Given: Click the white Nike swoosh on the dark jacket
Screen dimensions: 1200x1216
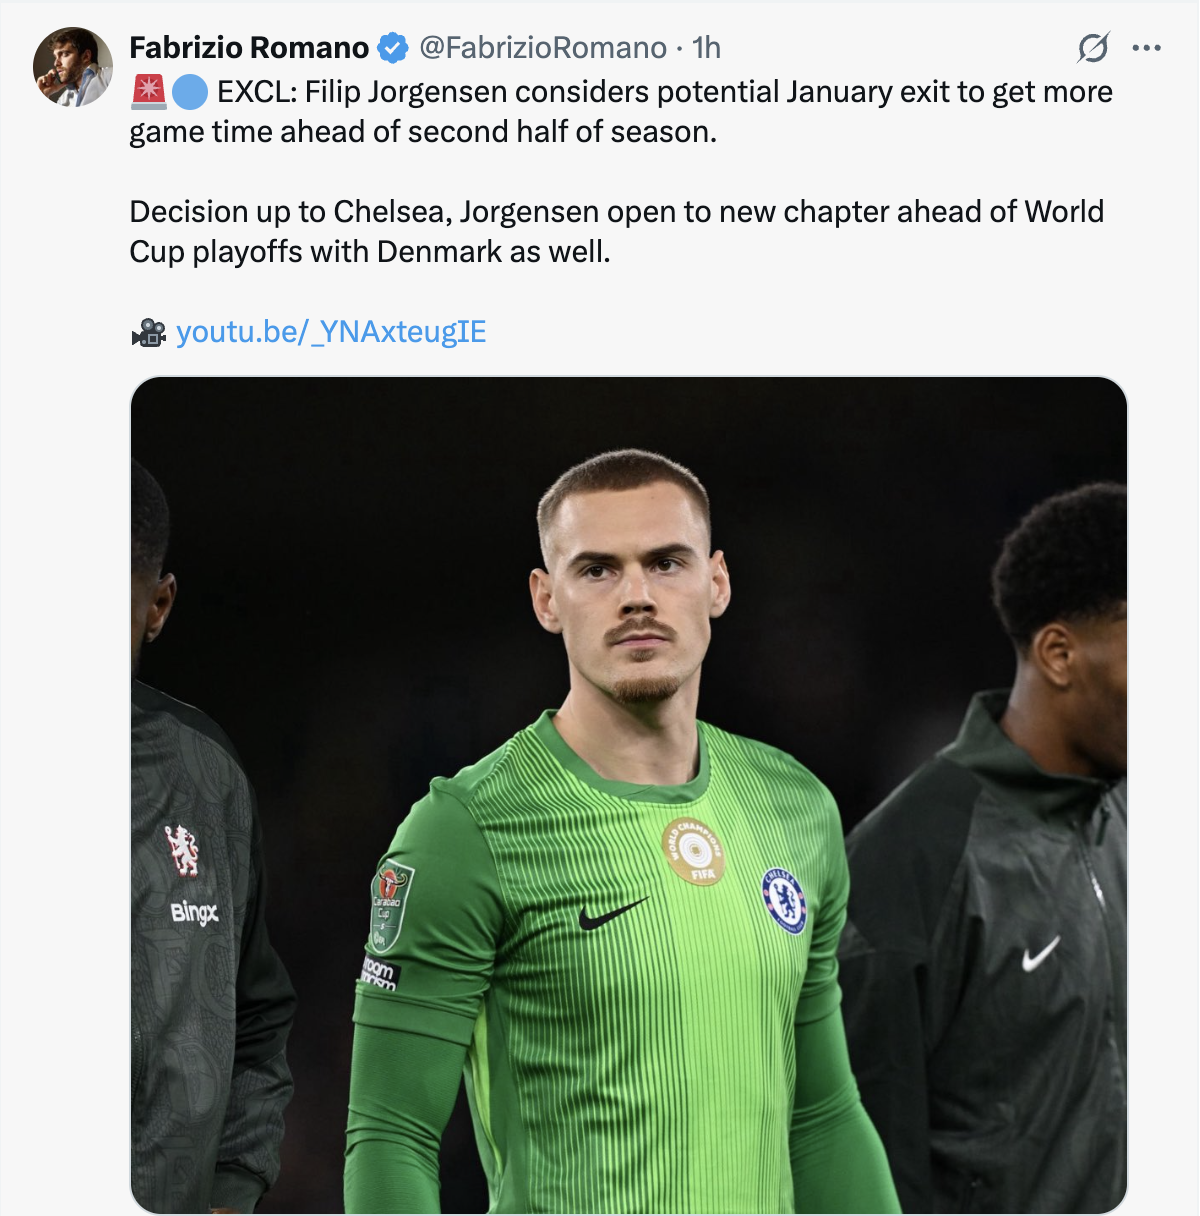Looking at the screenshot, I should pos(1040,954).
